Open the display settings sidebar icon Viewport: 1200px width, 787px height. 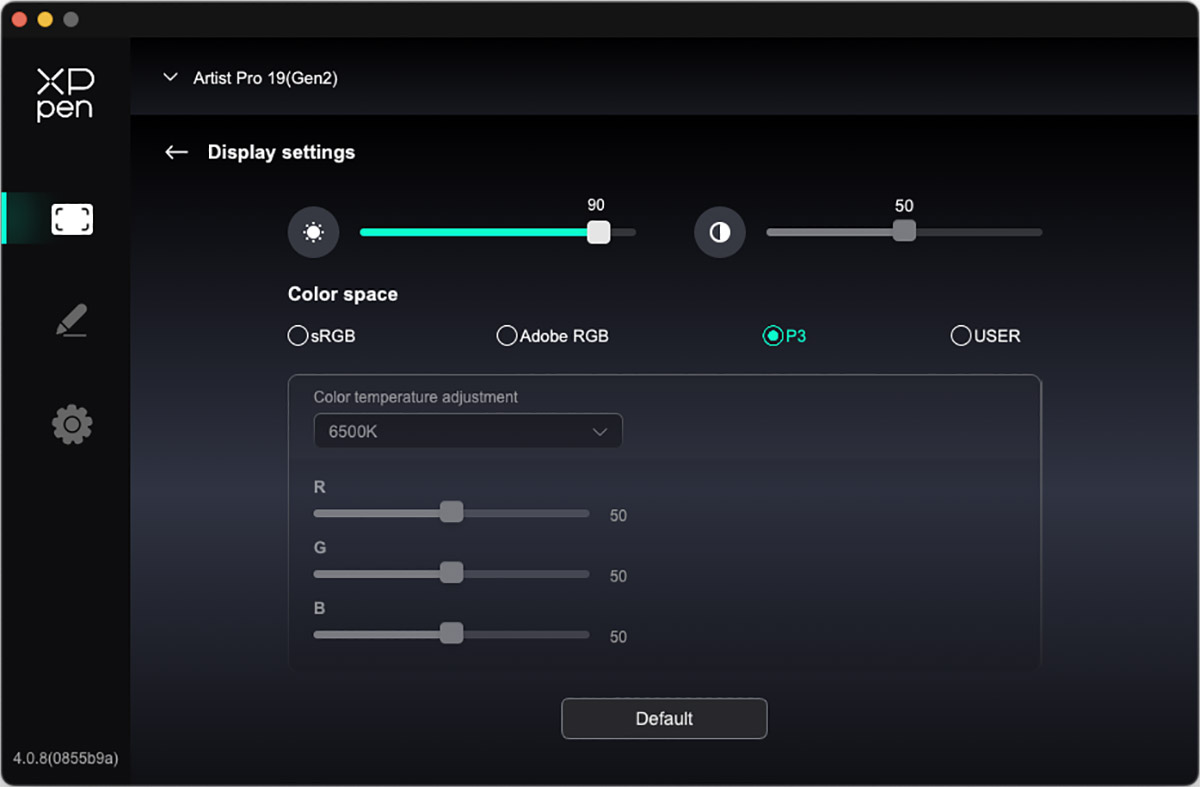(x=72, y=219)
